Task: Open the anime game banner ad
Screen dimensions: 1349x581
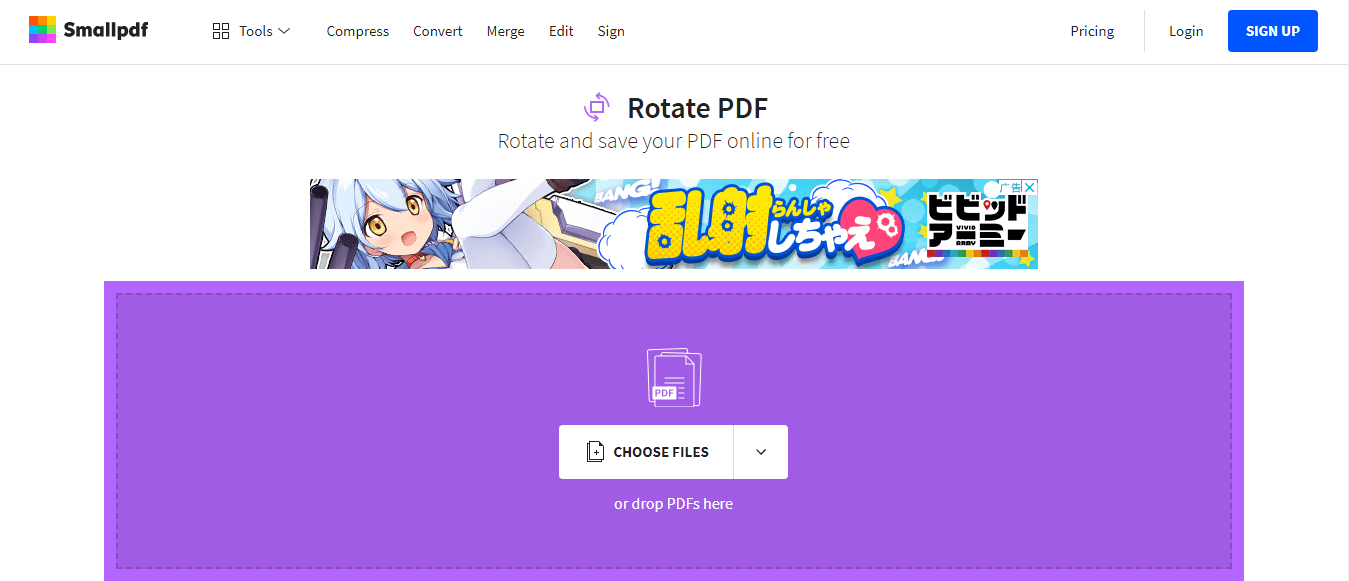Action: tap(674, 224)
